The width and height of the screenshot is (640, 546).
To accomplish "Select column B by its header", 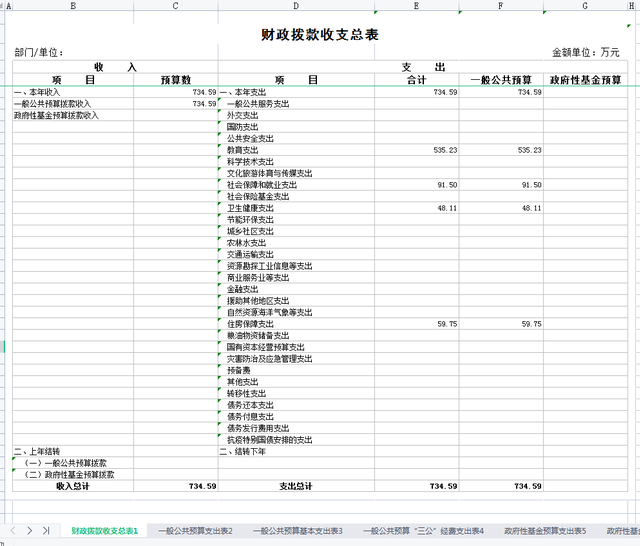I will 73,7.
